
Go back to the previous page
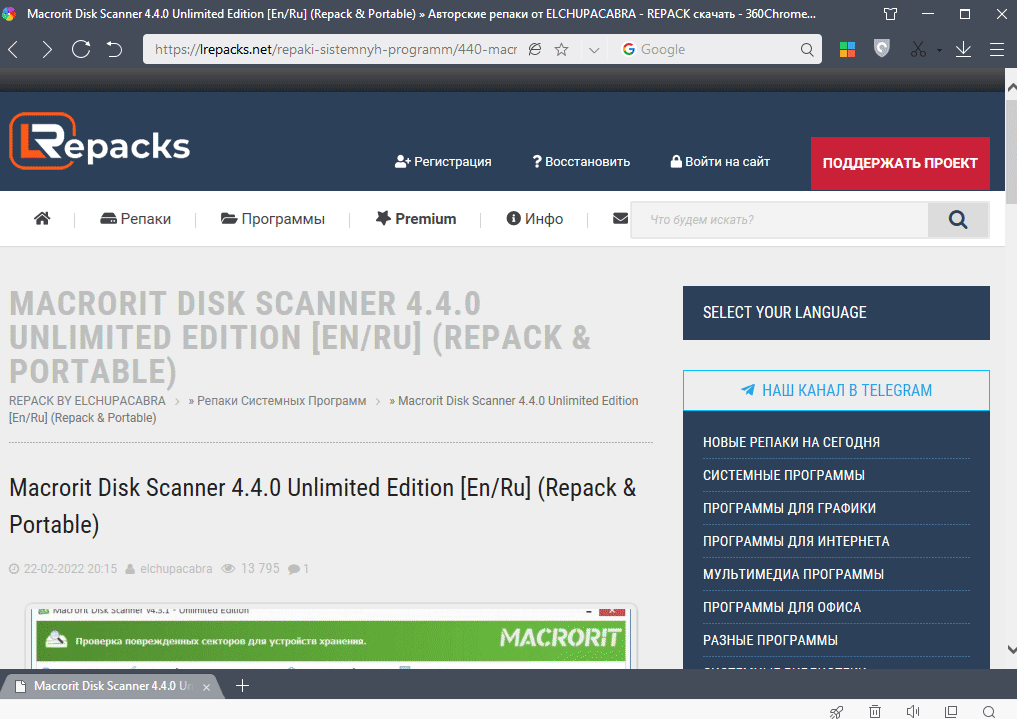(14, 49)
